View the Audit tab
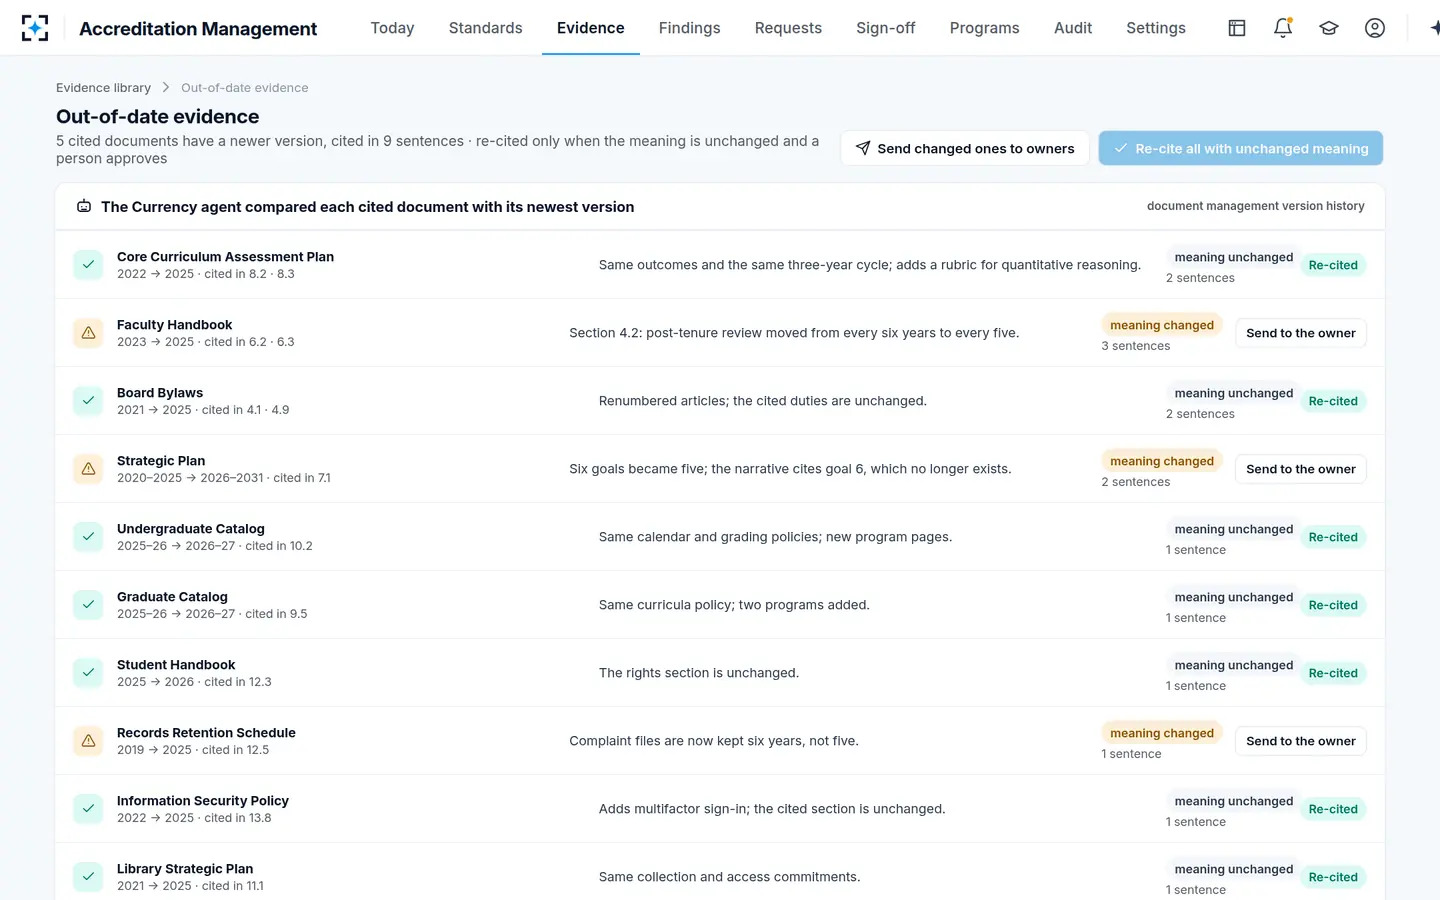The width and height of the screenshot is (1440, 900). point(1073,28)
